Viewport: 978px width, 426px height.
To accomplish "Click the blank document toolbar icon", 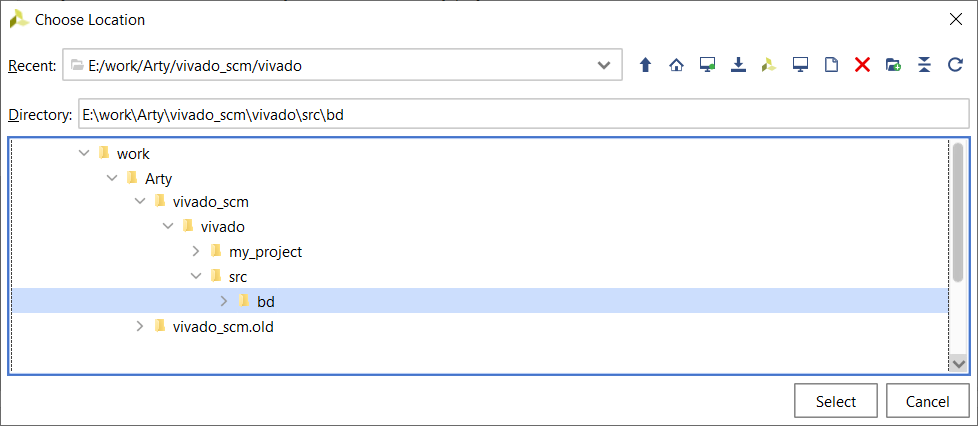I will tap(831, 65).
